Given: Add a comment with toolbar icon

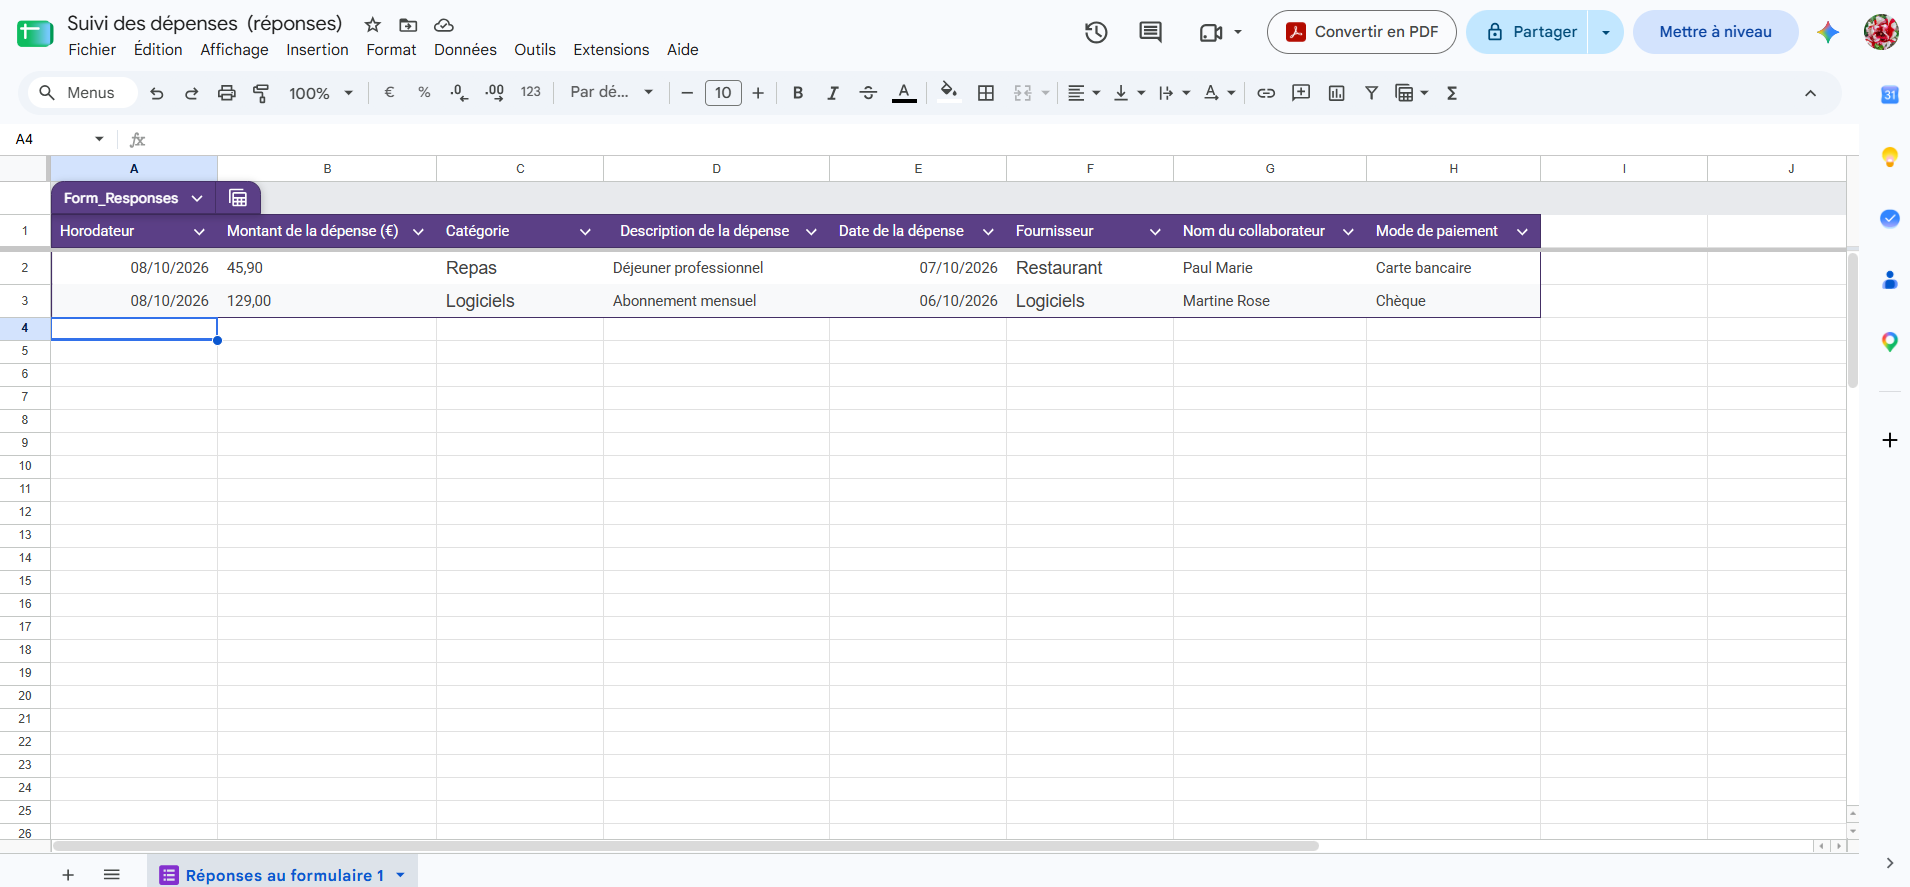Looking at the screenshot, I should (x=1301, y=93).
